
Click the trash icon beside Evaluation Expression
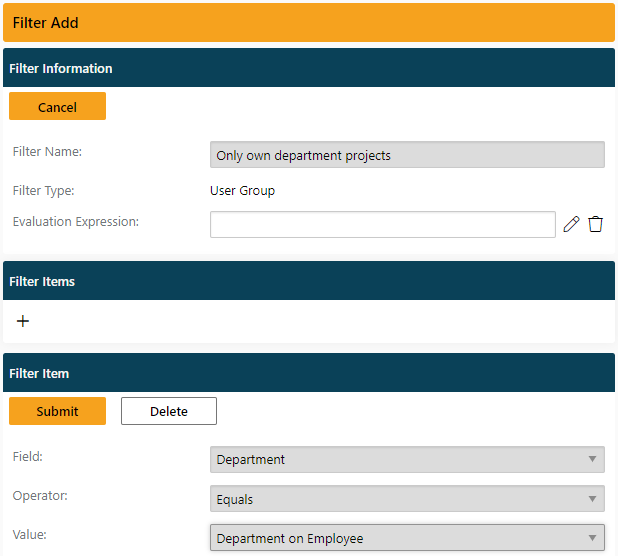click(x=595, y=224)
